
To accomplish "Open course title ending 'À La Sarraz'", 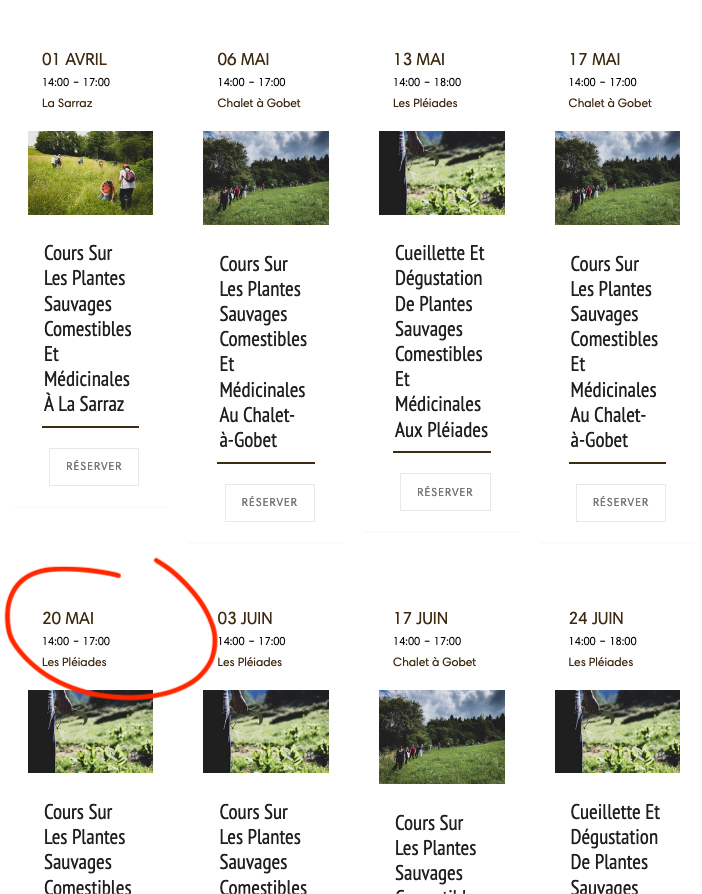I will click(88, 329).
